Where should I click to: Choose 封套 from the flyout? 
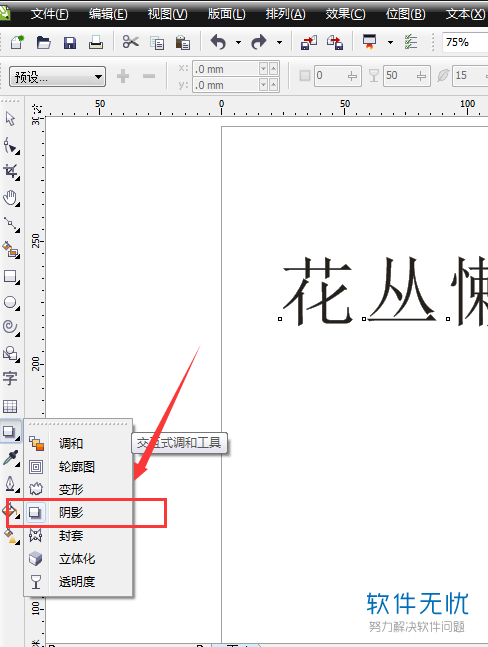pos(78,536)
